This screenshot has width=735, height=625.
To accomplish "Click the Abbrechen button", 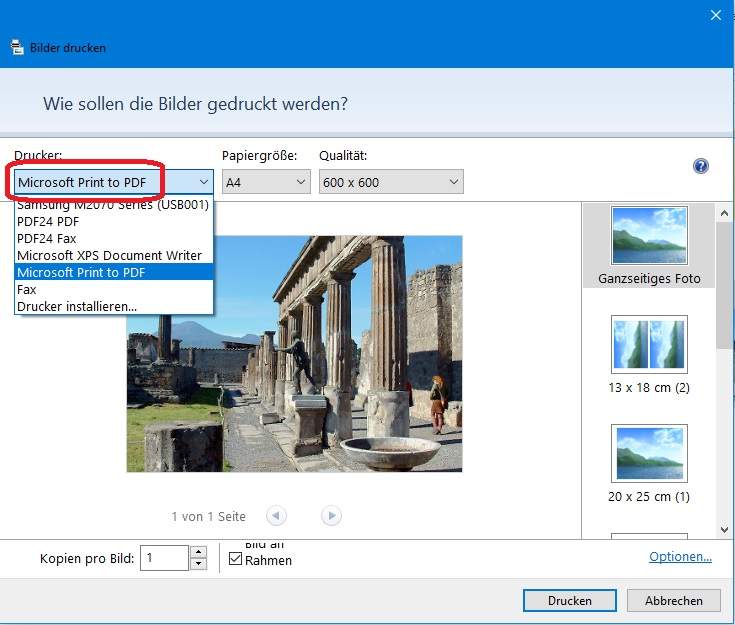I will (674, 601).
